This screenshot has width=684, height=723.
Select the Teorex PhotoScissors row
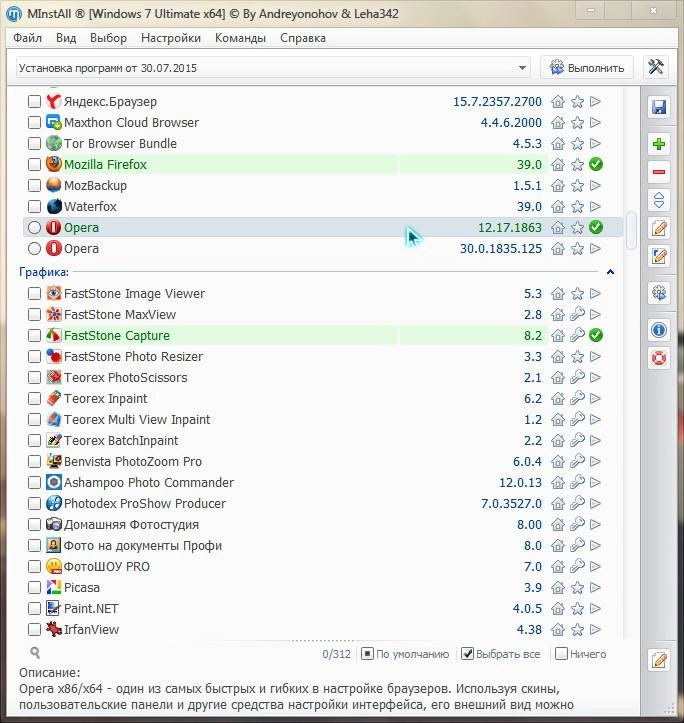(323, 378)
